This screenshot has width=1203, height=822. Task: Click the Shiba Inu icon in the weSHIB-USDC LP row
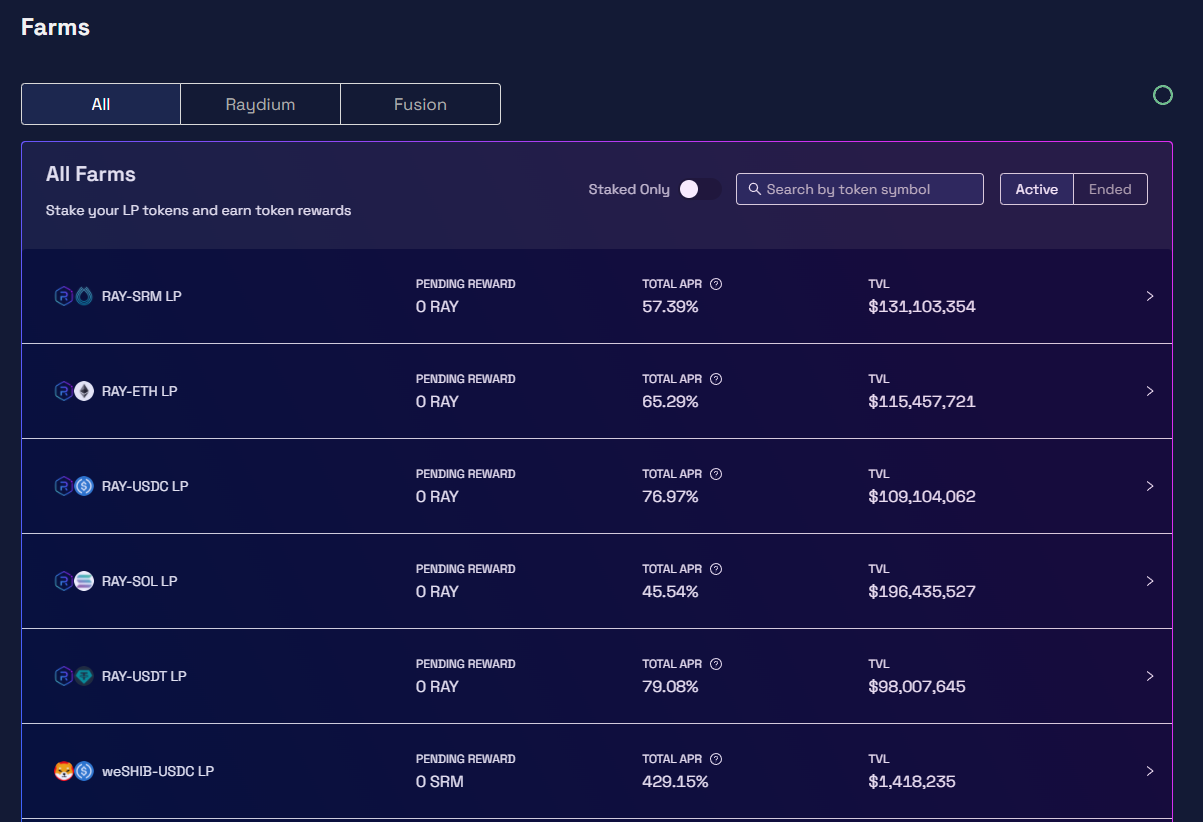pyautogui.click(x=63, y=771)
